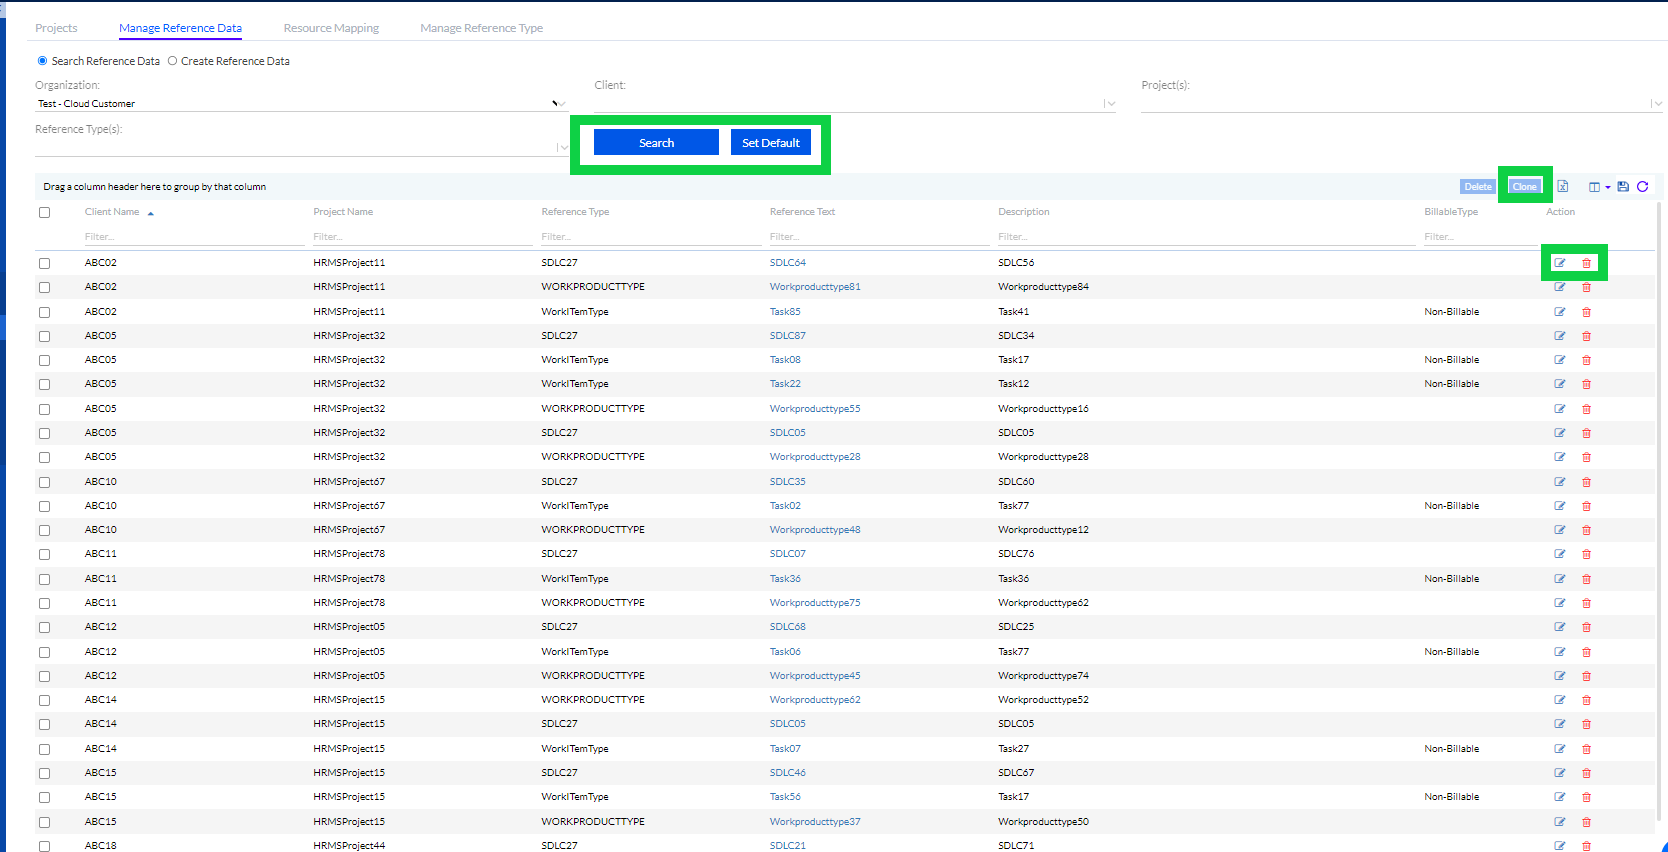The image size is (1668, 852).
Task: Open the SDLC46 reference link
Action: pyautogui.click(x=788, y=773)
